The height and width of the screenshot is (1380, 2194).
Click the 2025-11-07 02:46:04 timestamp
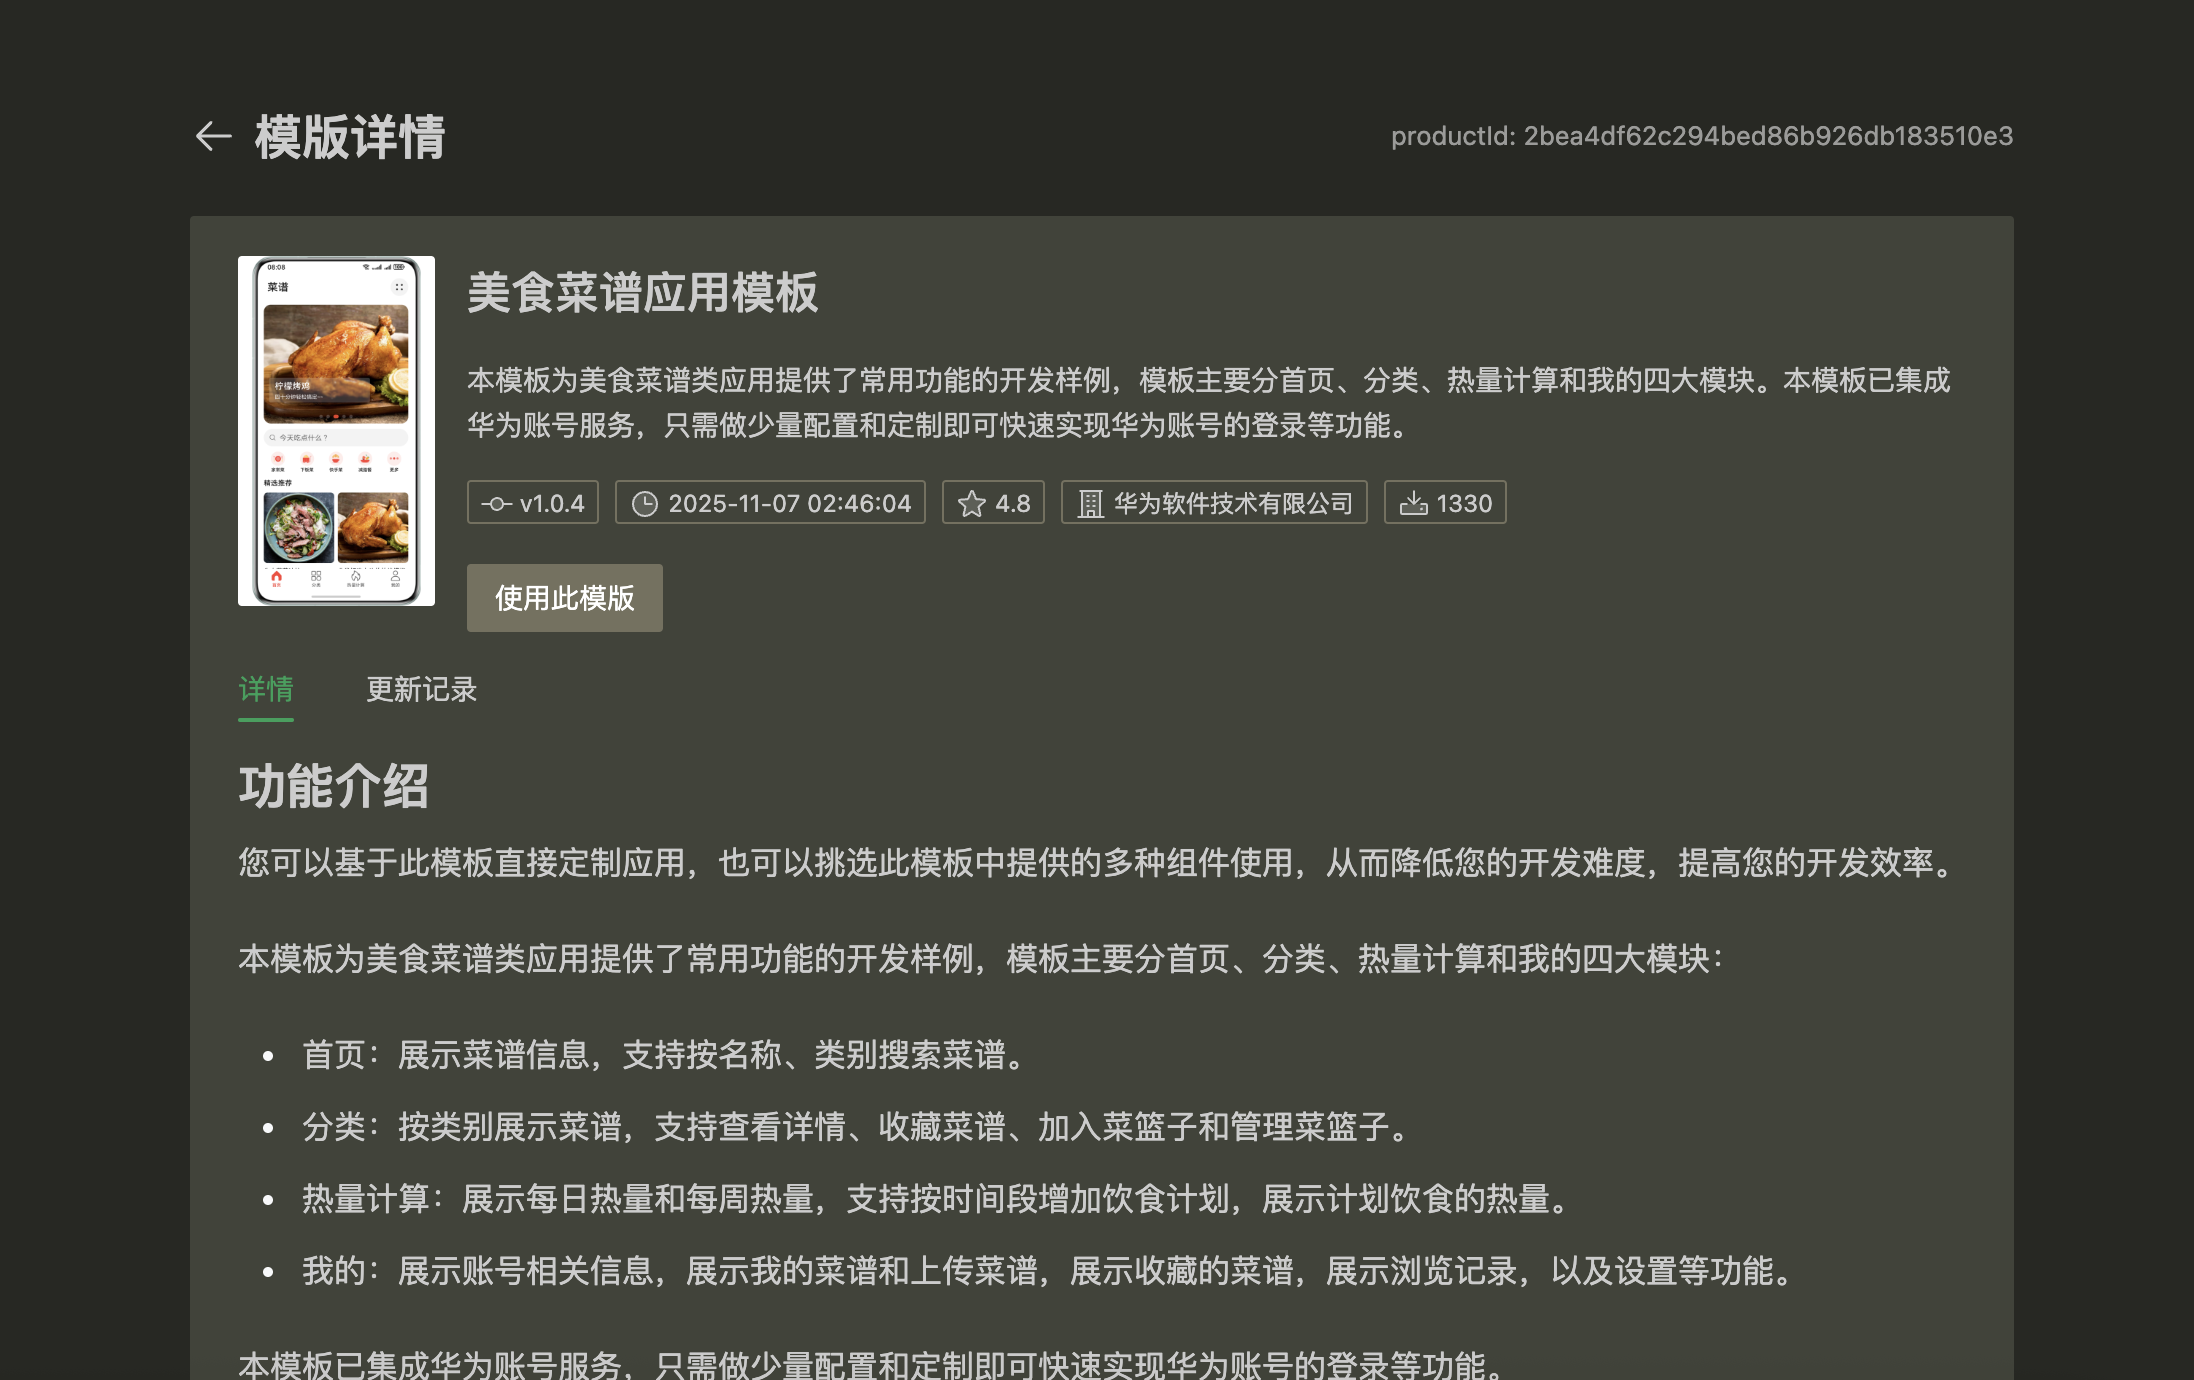(x=789, y=504)
